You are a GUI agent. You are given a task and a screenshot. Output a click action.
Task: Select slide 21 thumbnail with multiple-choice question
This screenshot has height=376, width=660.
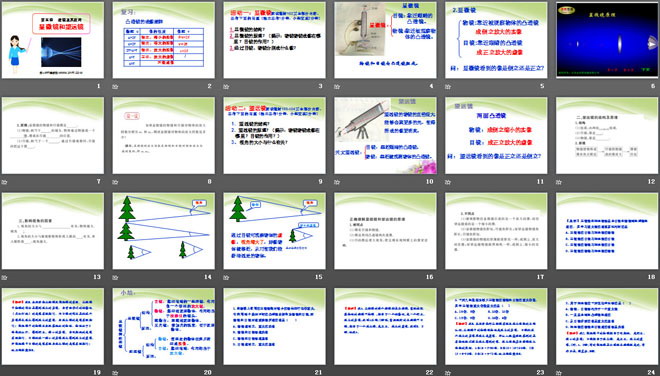coord(274,326)
